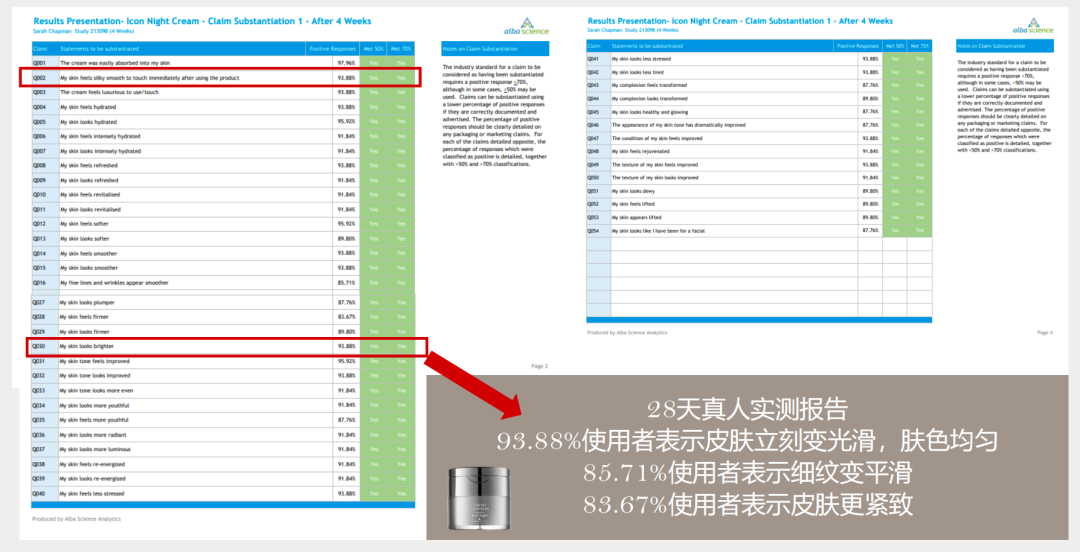Select row 'My complexion feels transformed'
Viewport: 1080px width, 552px height.
(x=759, y=85)
